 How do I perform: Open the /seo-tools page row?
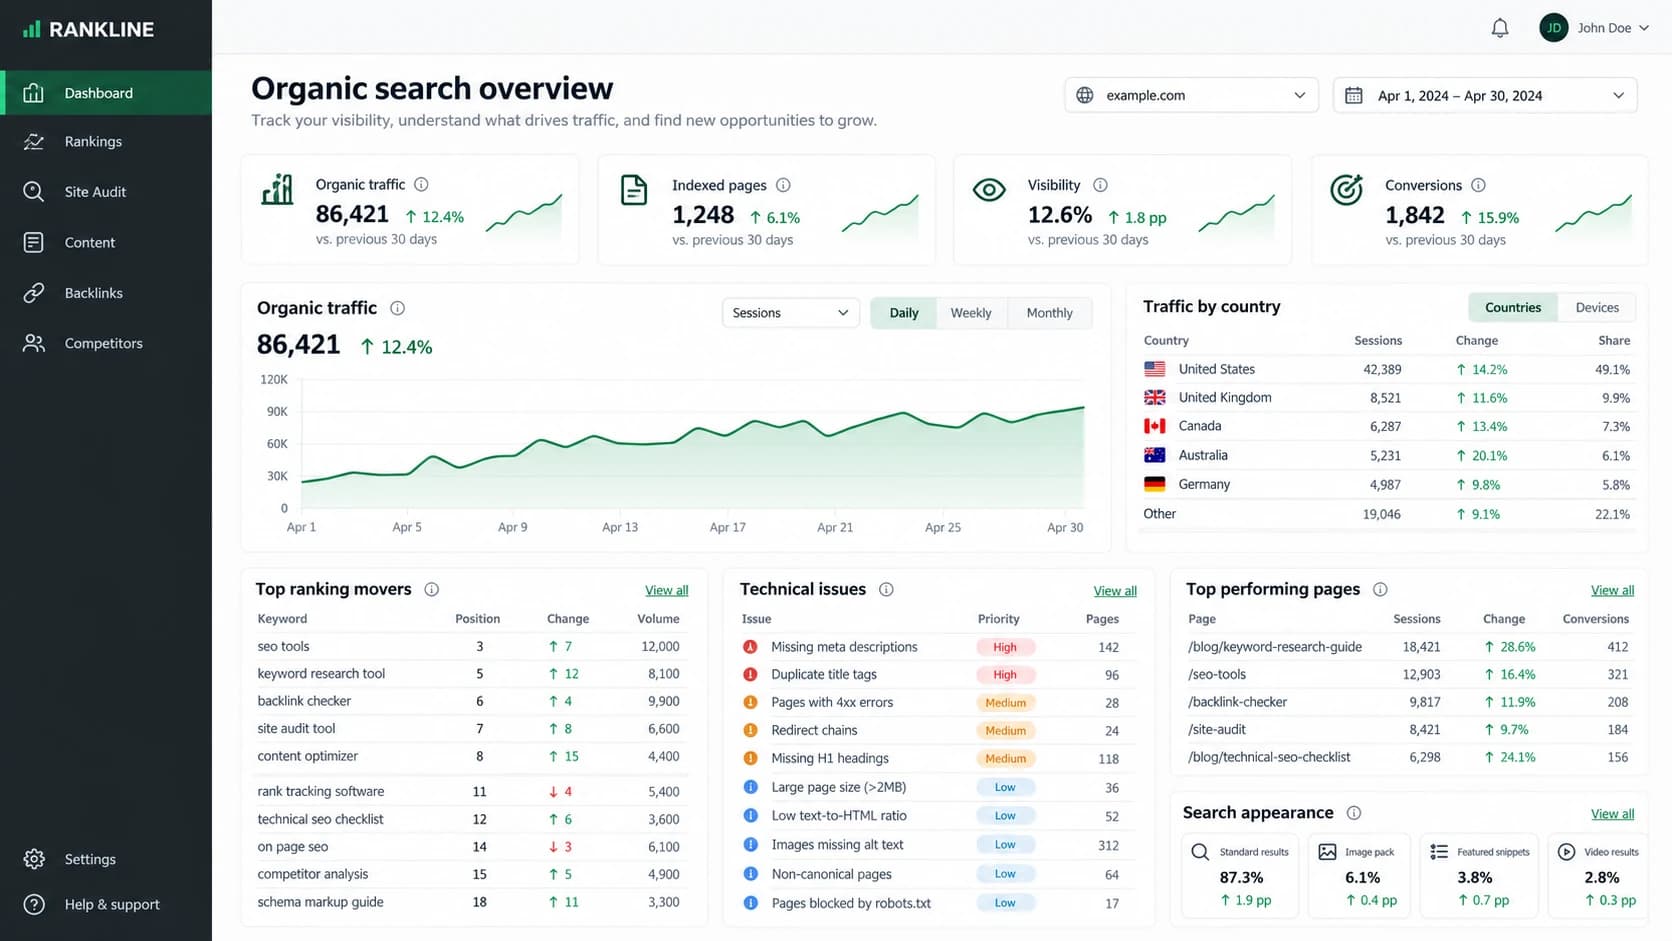click(x=1408, y=674)
